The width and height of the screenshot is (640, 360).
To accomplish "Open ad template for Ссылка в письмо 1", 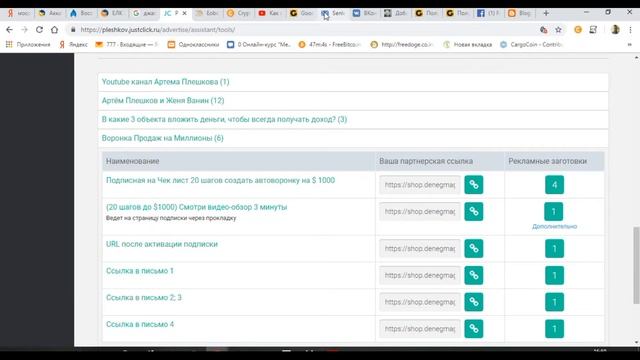I will click(x=554, y=275).
